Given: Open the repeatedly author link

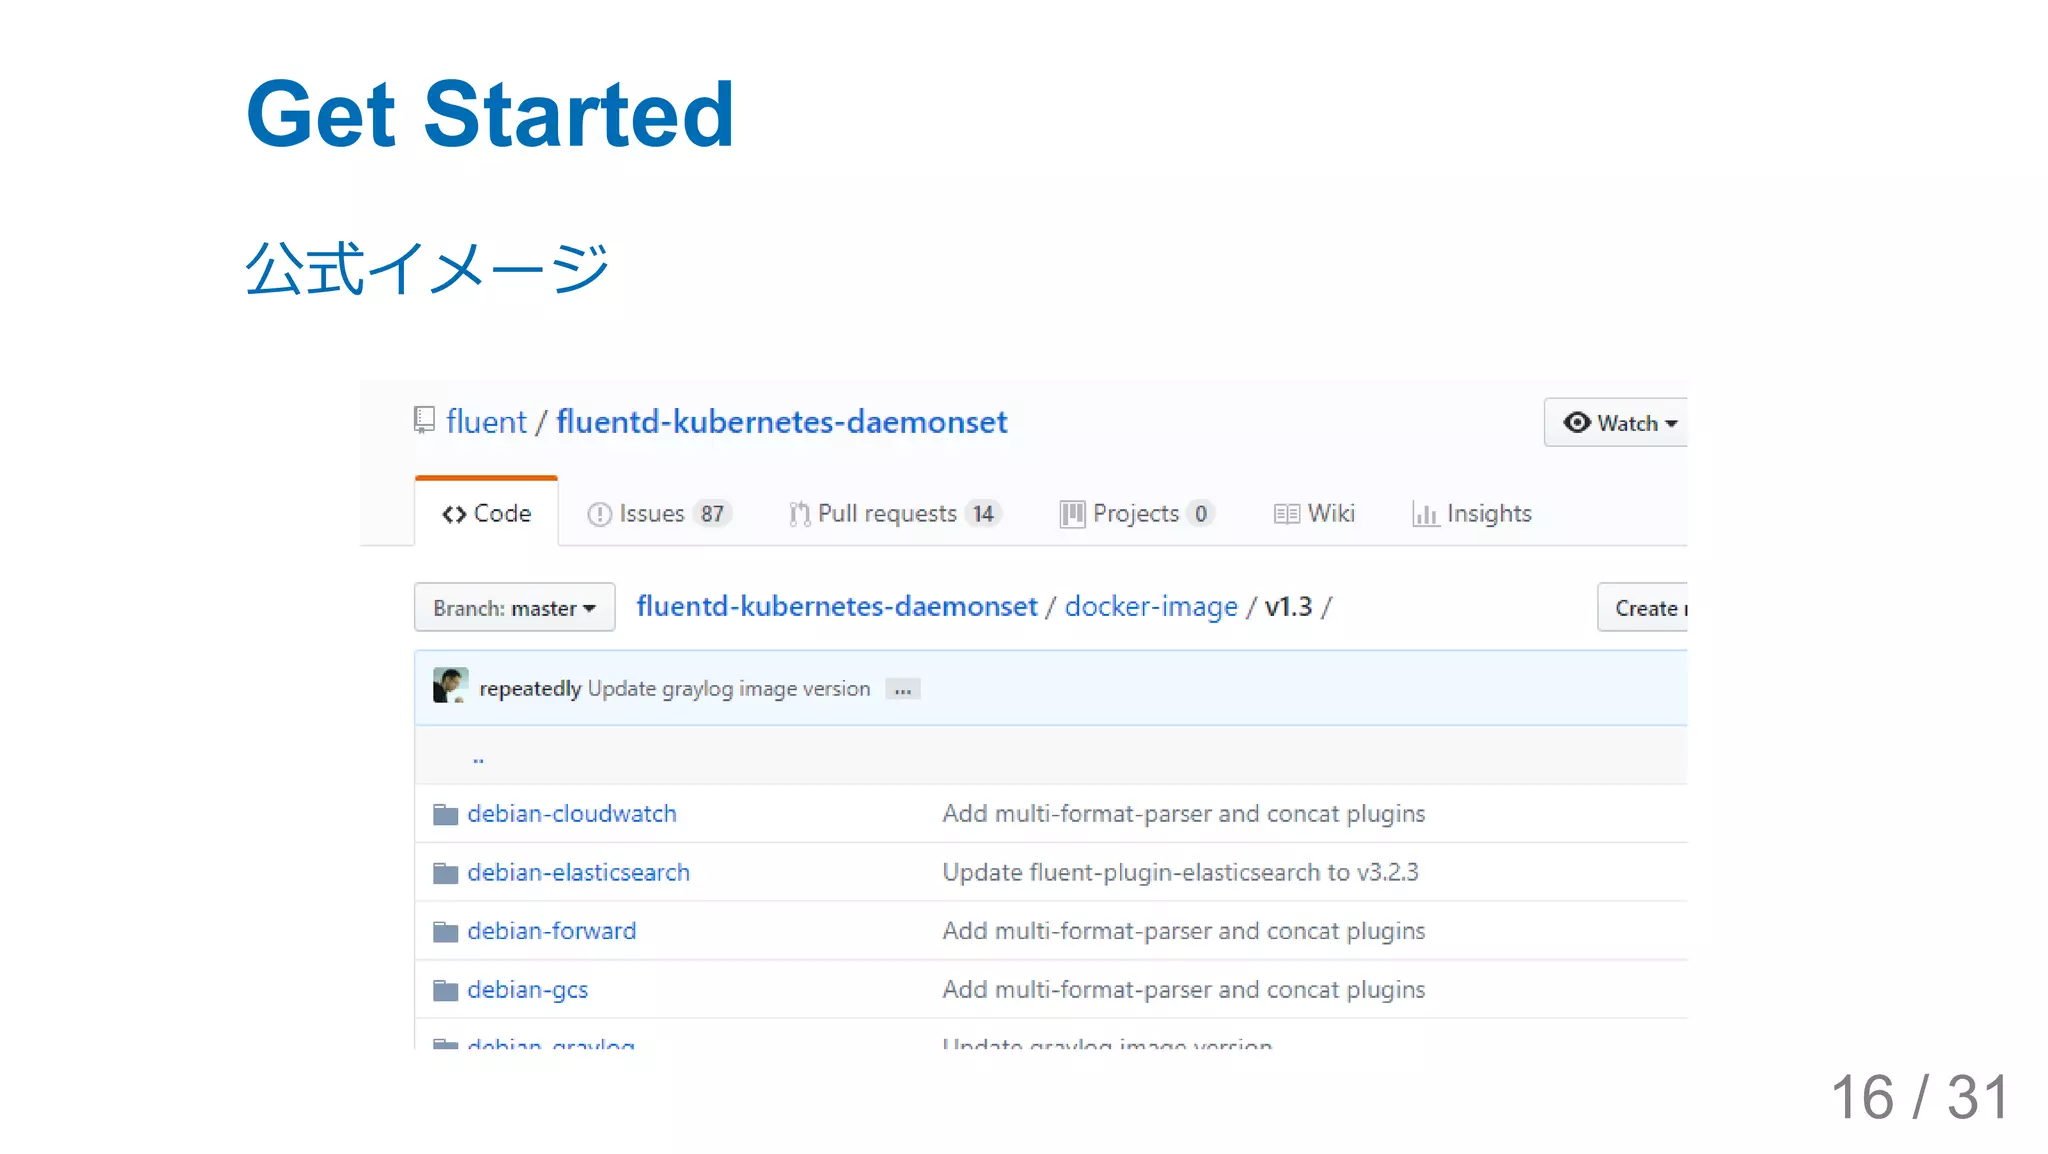Looking at the screenshot, I should coord(530,688).
